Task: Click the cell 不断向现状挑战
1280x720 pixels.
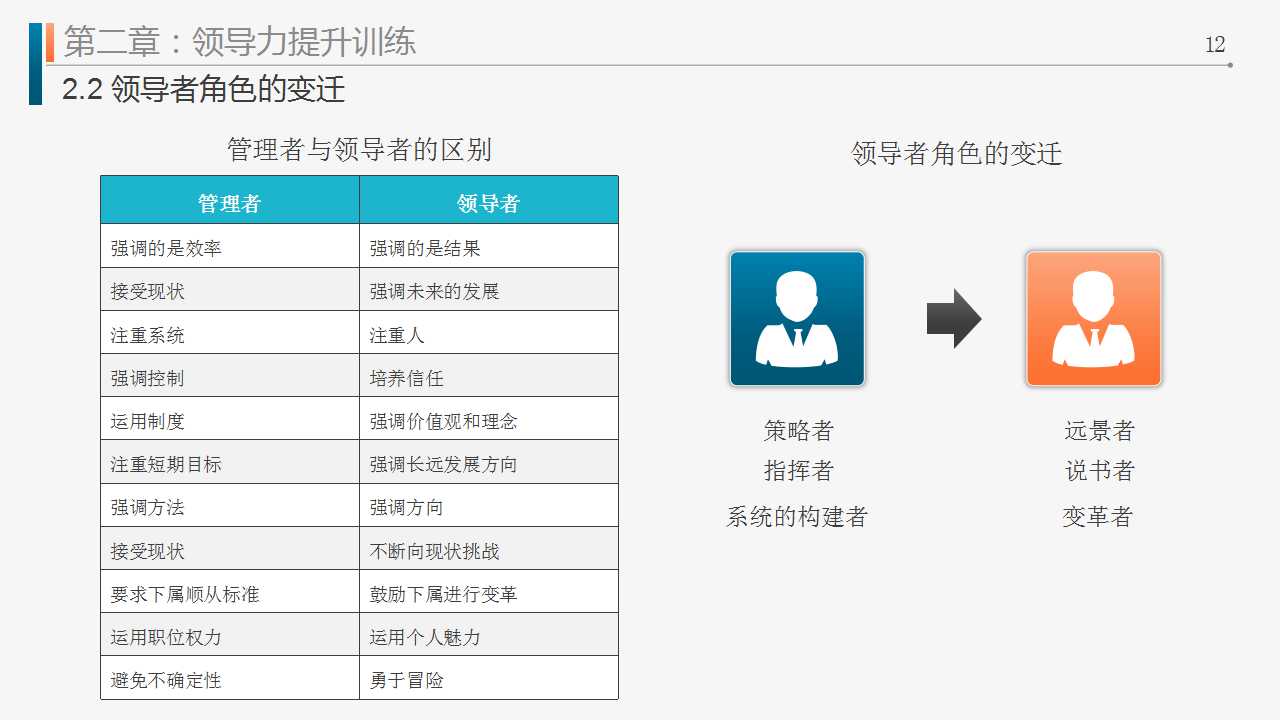Action: point(489,548)
